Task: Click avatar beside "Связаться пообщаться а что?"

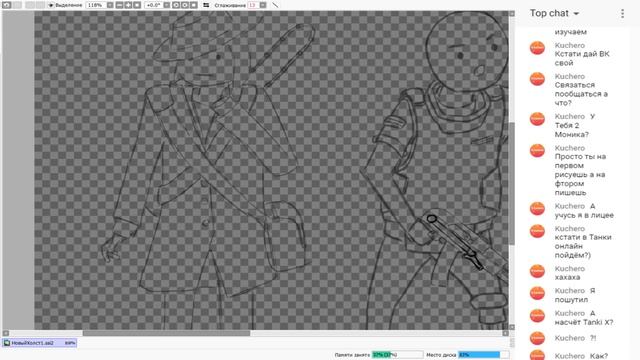Action: 537,79
